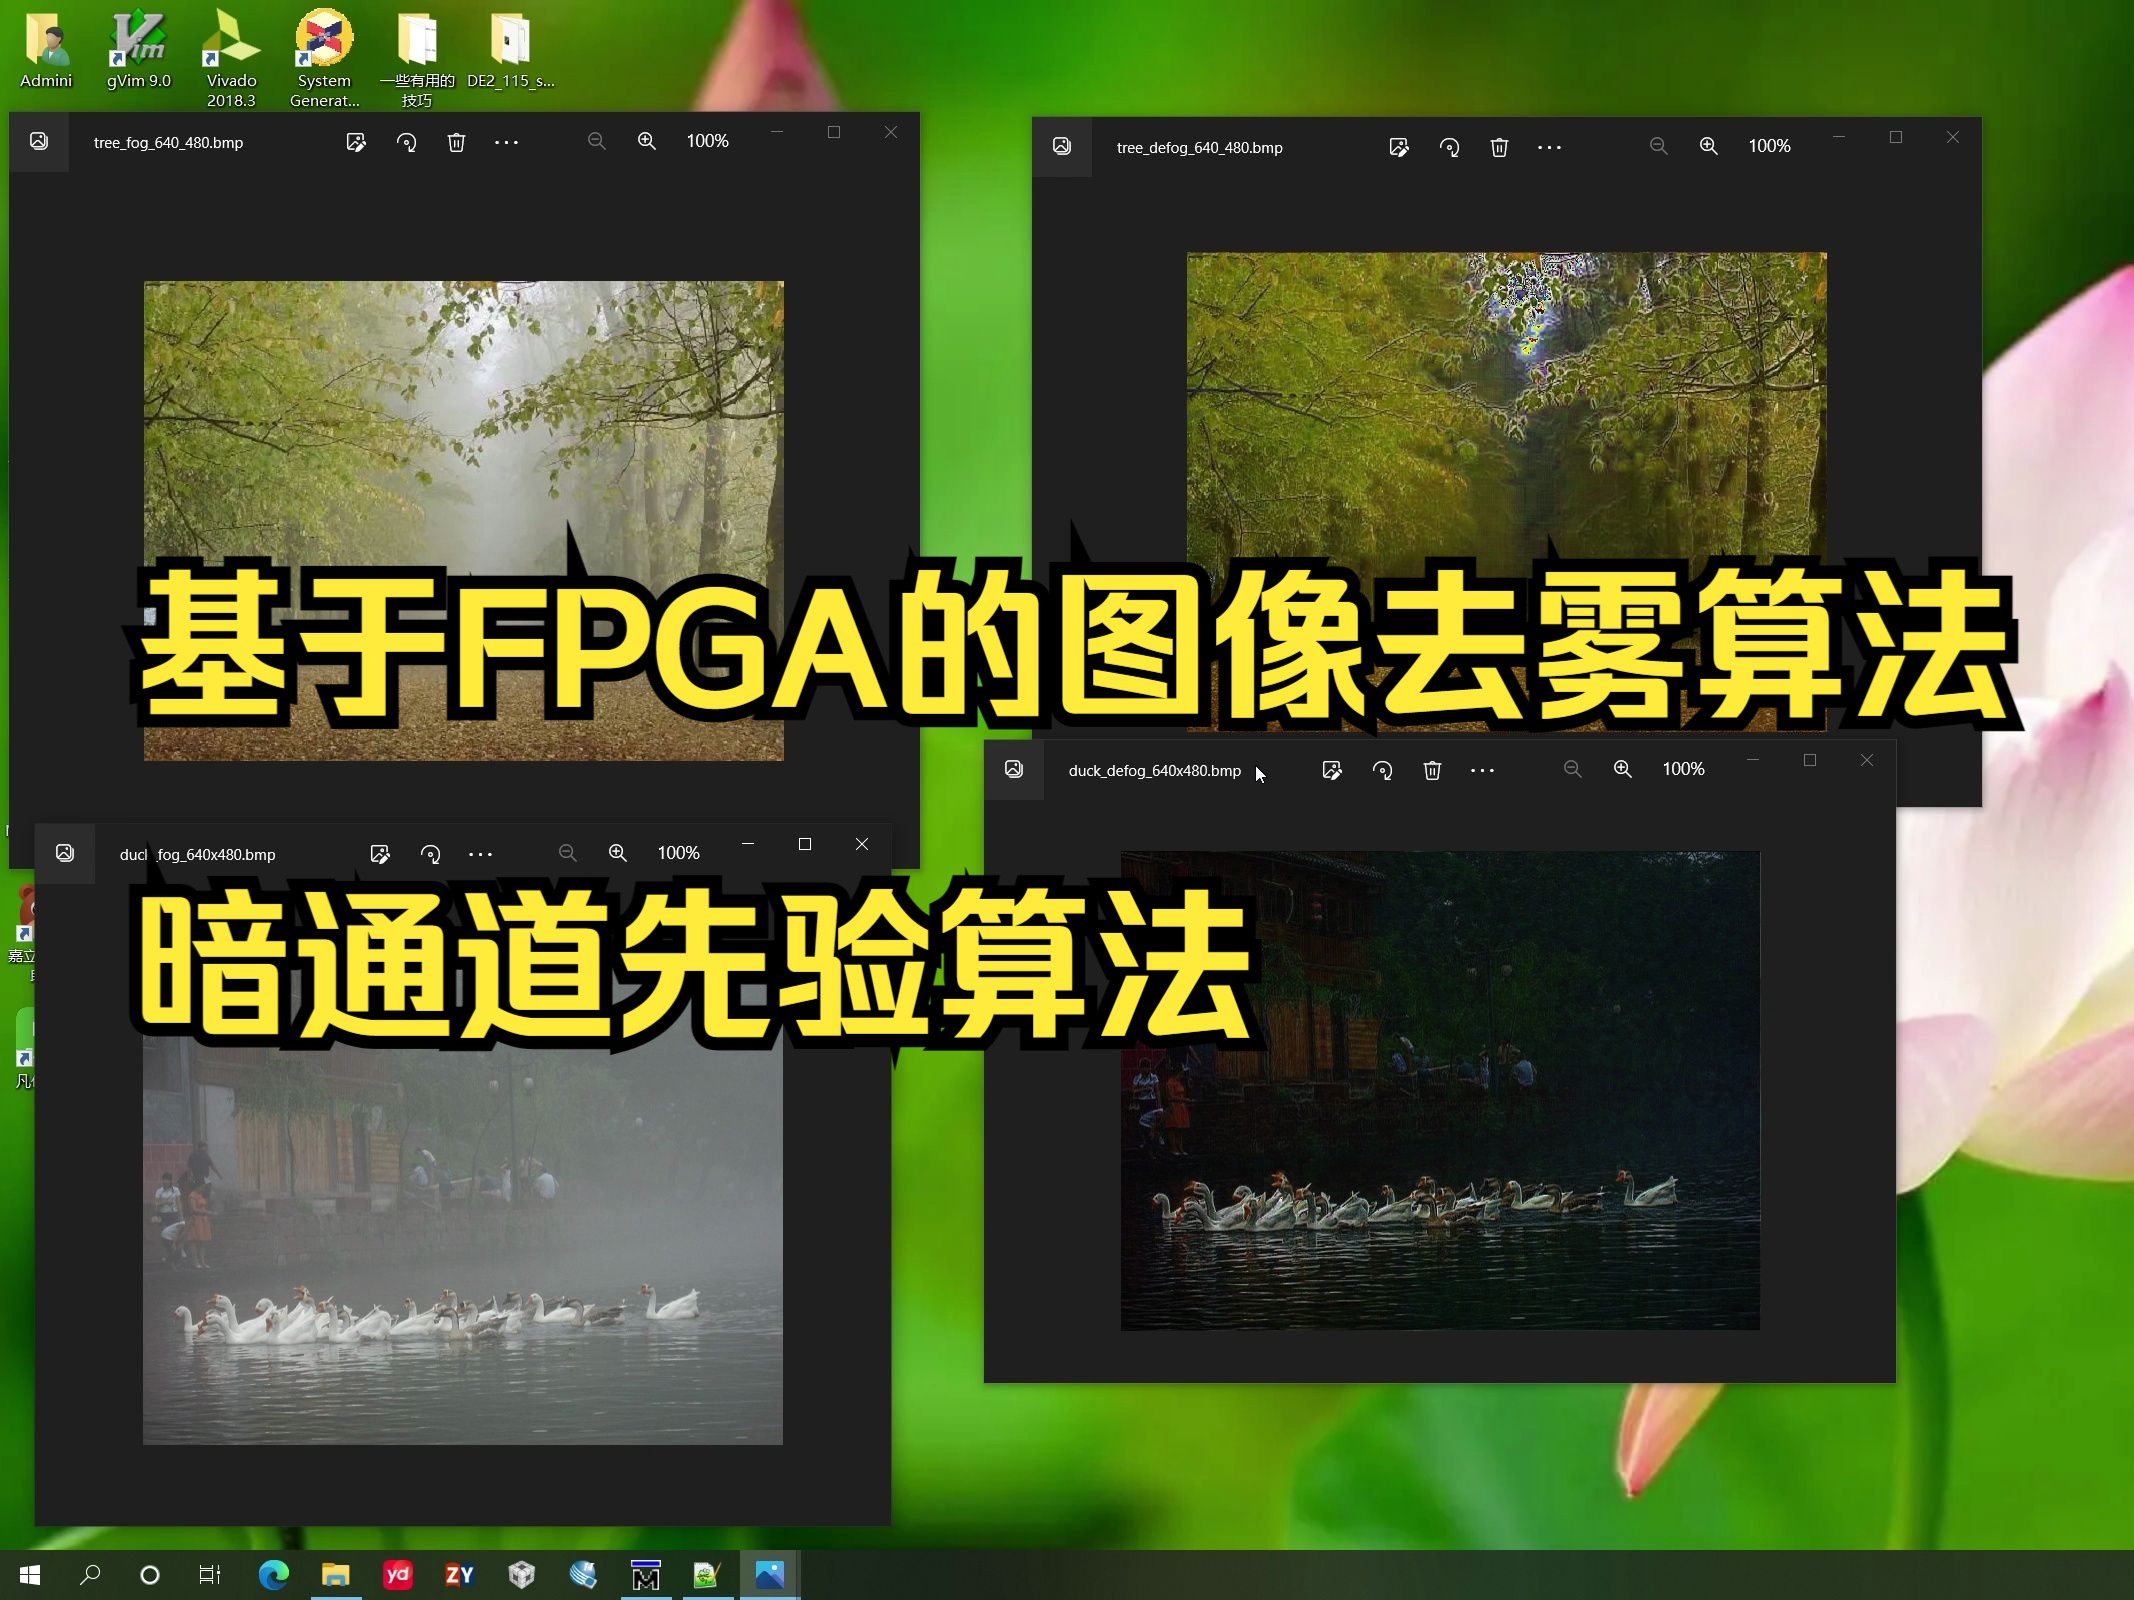Screen dimensions: 2134x1600
Task: Zoom out of the tree_fog image
Action: pos(596,141)
